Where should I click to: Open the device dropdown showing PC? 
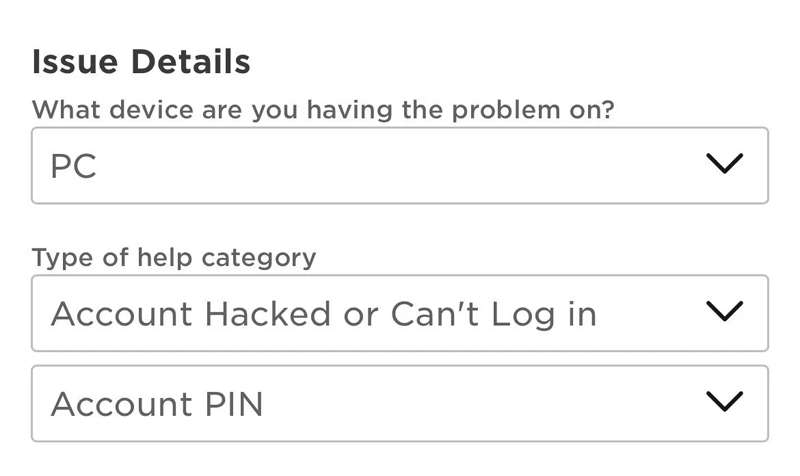tap(399, 165)
